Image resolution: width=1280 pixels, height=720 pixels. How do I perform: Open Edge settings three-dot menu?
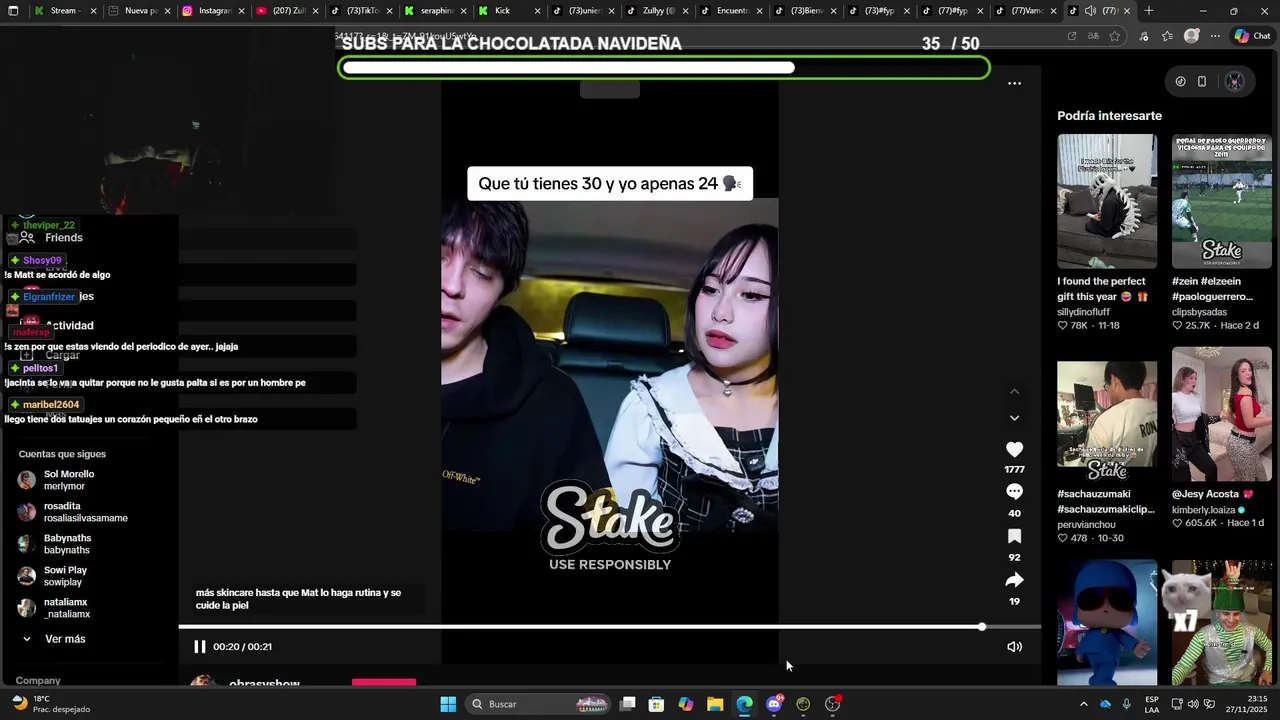pos(1215,36)
